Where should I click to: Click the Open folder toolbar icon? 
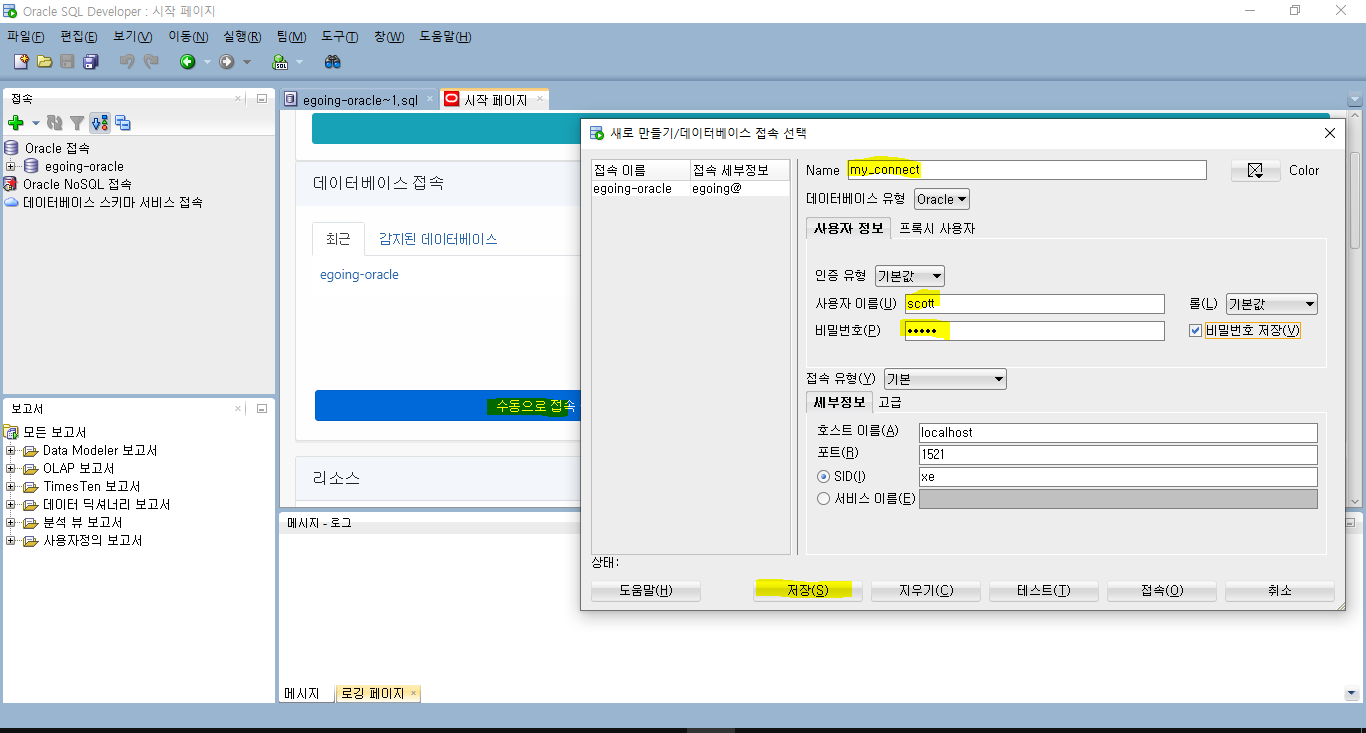click(44, 62)
